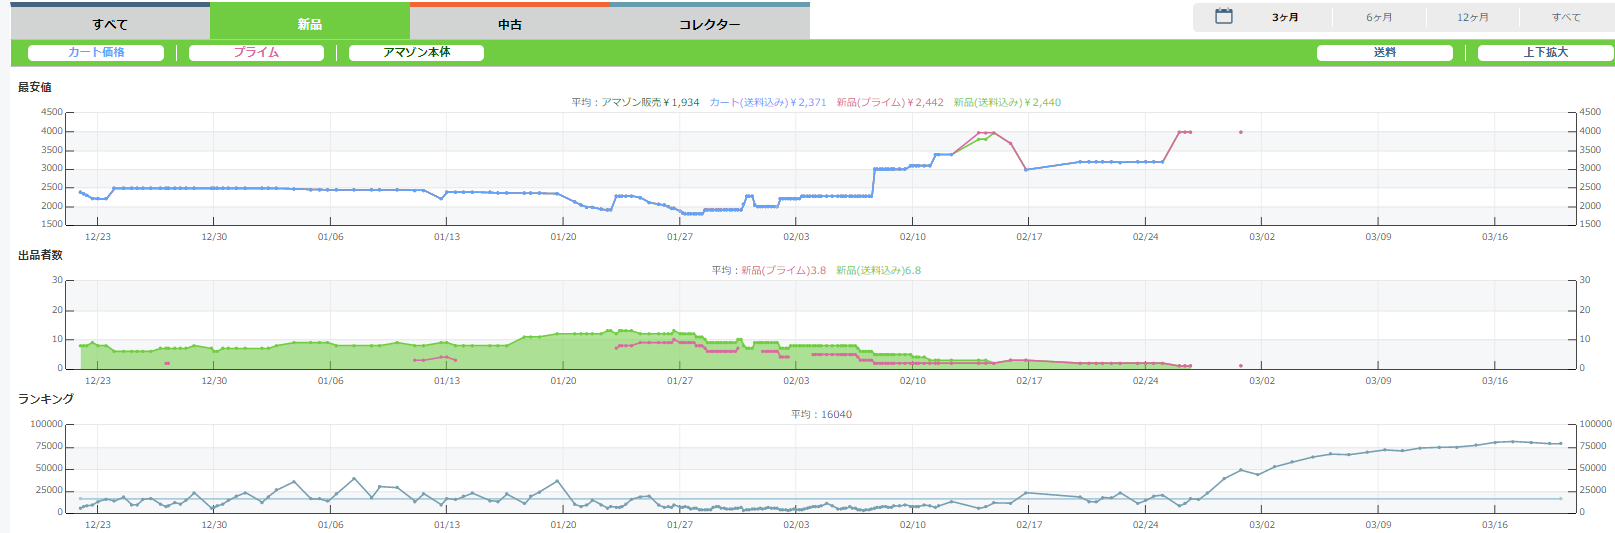Toggle the 送料 shipping option

pos(1384,53)
